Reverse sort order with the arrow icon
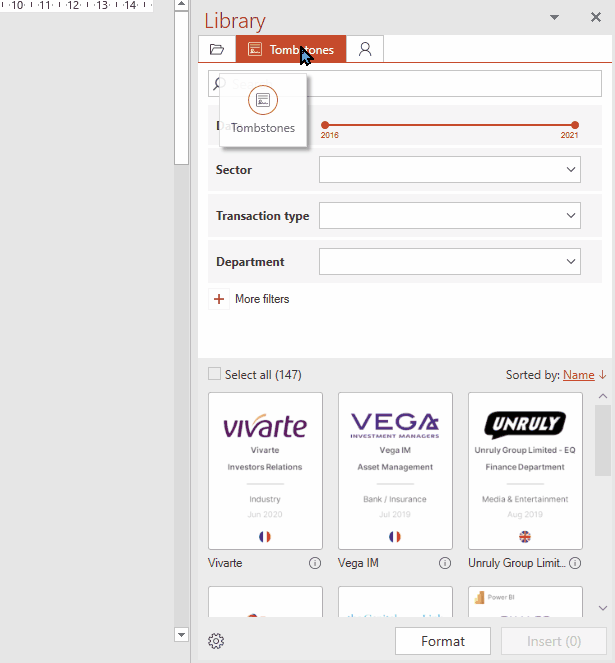The width and height of the screenshot is (615, 663). 603,375
